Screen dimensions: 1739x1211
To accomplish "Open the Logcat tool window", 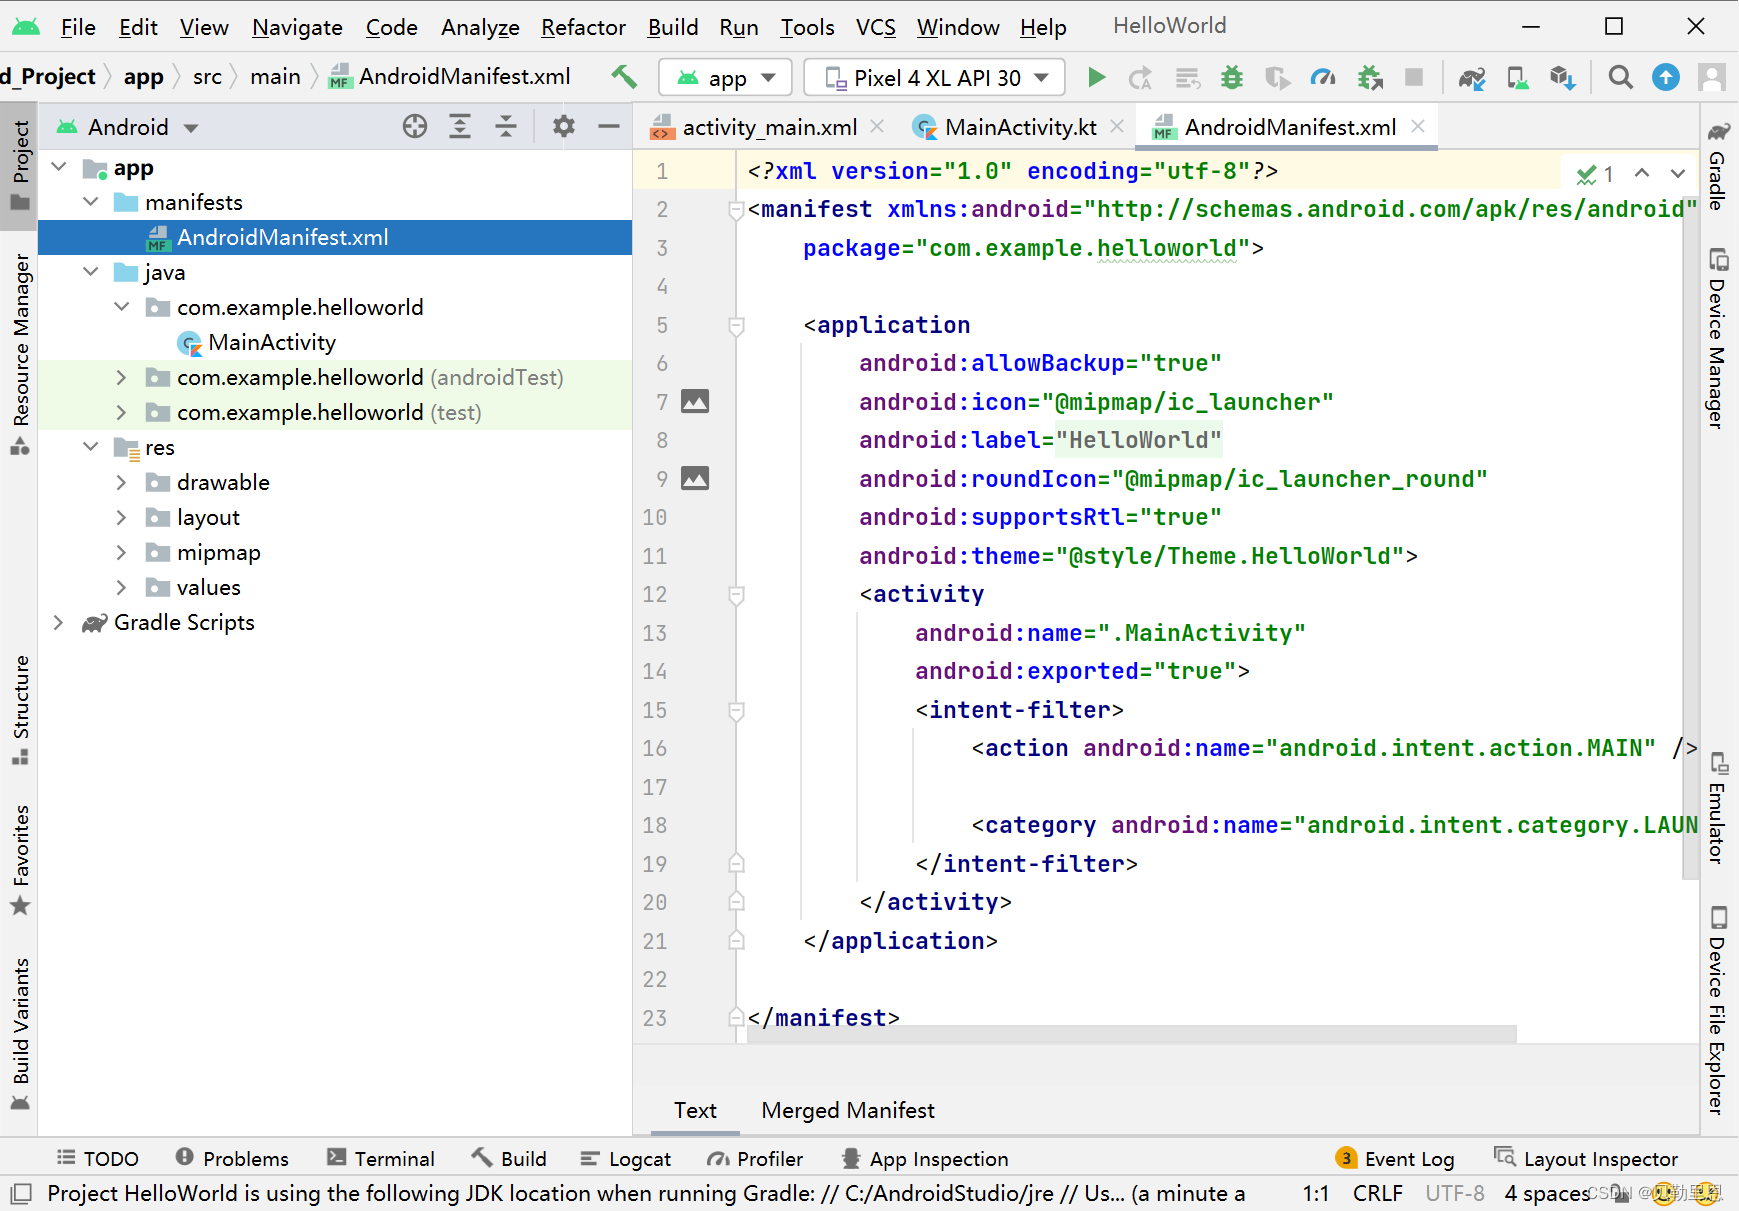I will 626,1159.
